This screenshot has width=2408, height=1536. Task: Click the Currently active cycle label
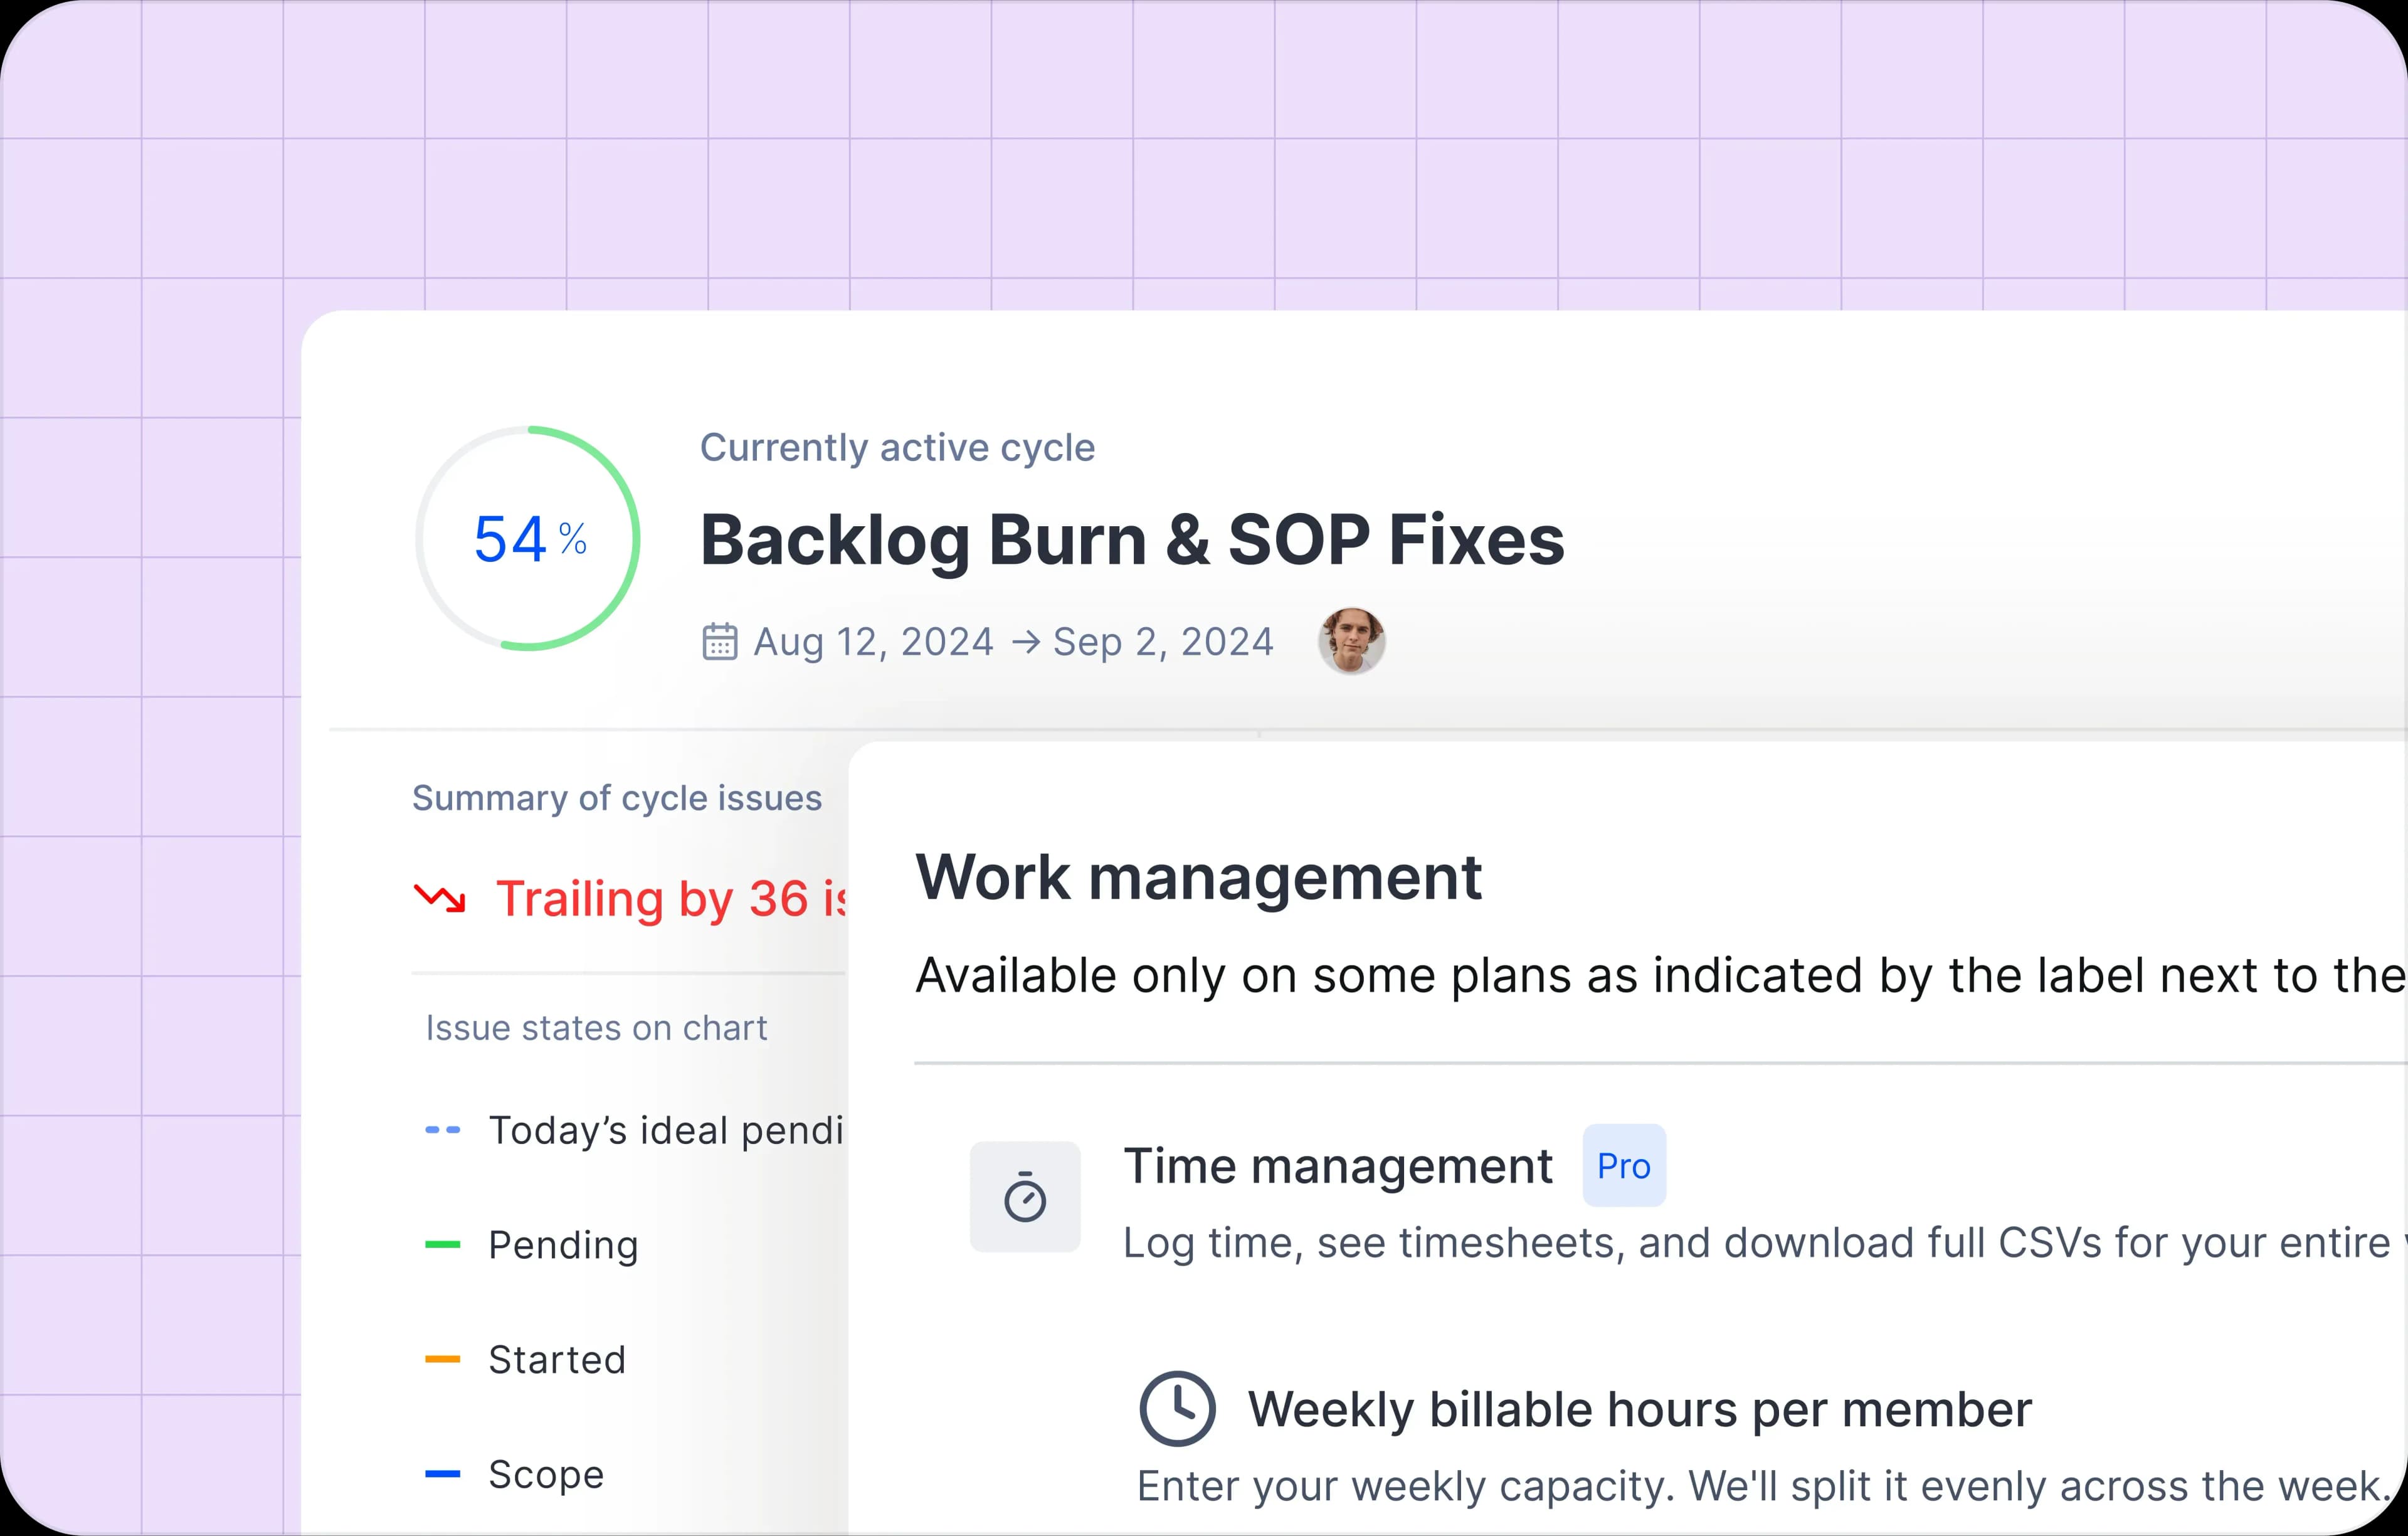tap(897, 447)
